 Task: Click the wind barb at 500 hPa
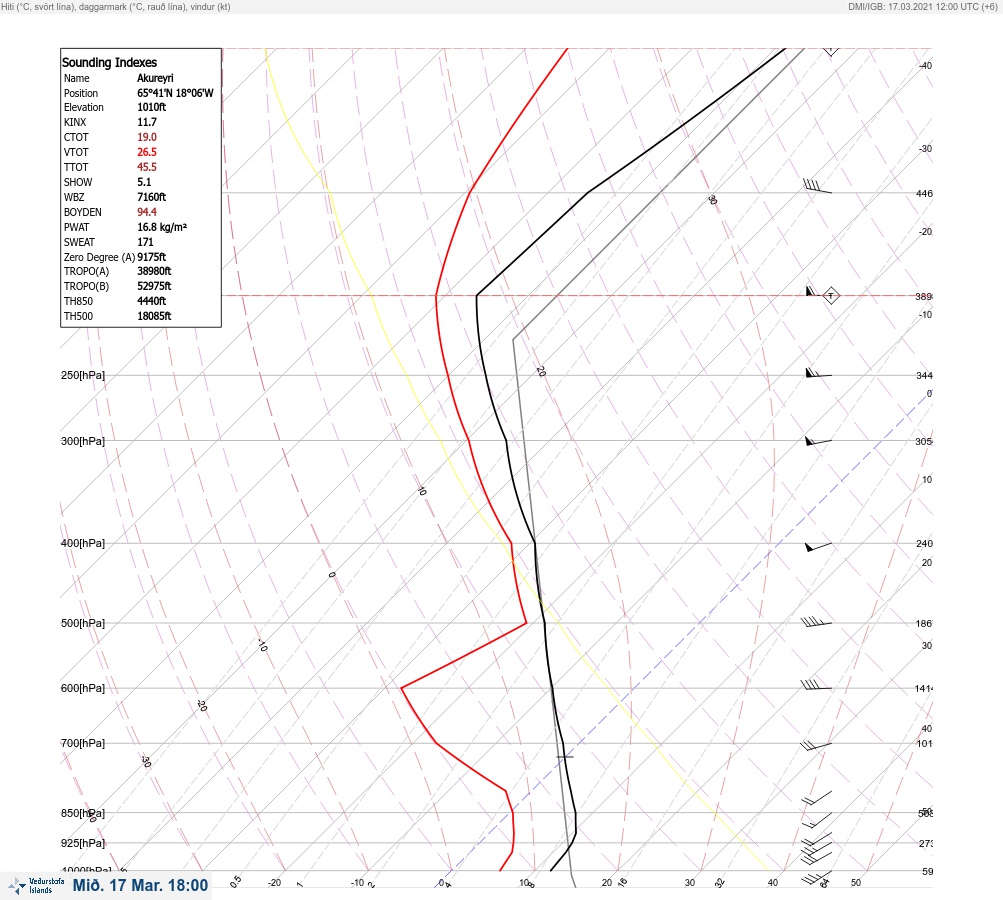816,622
